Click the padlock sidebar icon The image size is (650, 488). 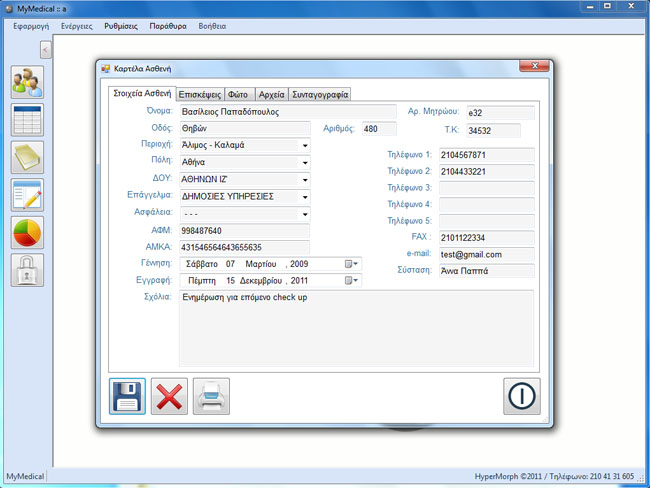(x=27, y=270)
